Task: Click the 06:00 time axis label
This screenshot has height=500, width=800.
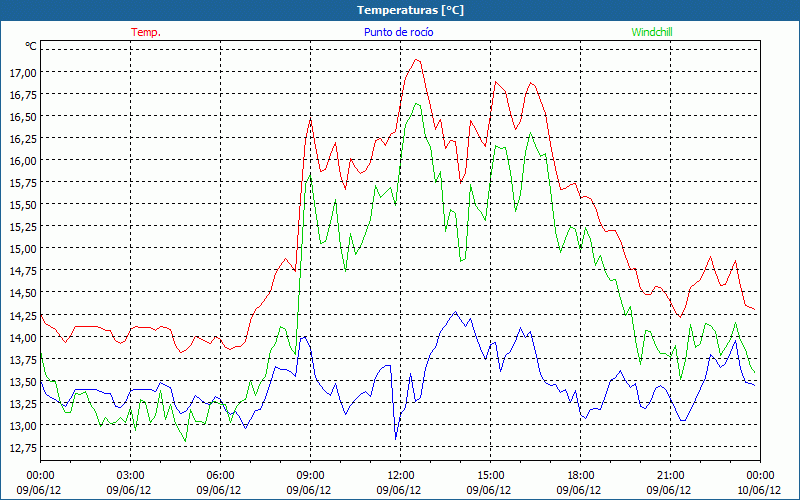Action: 220,475
